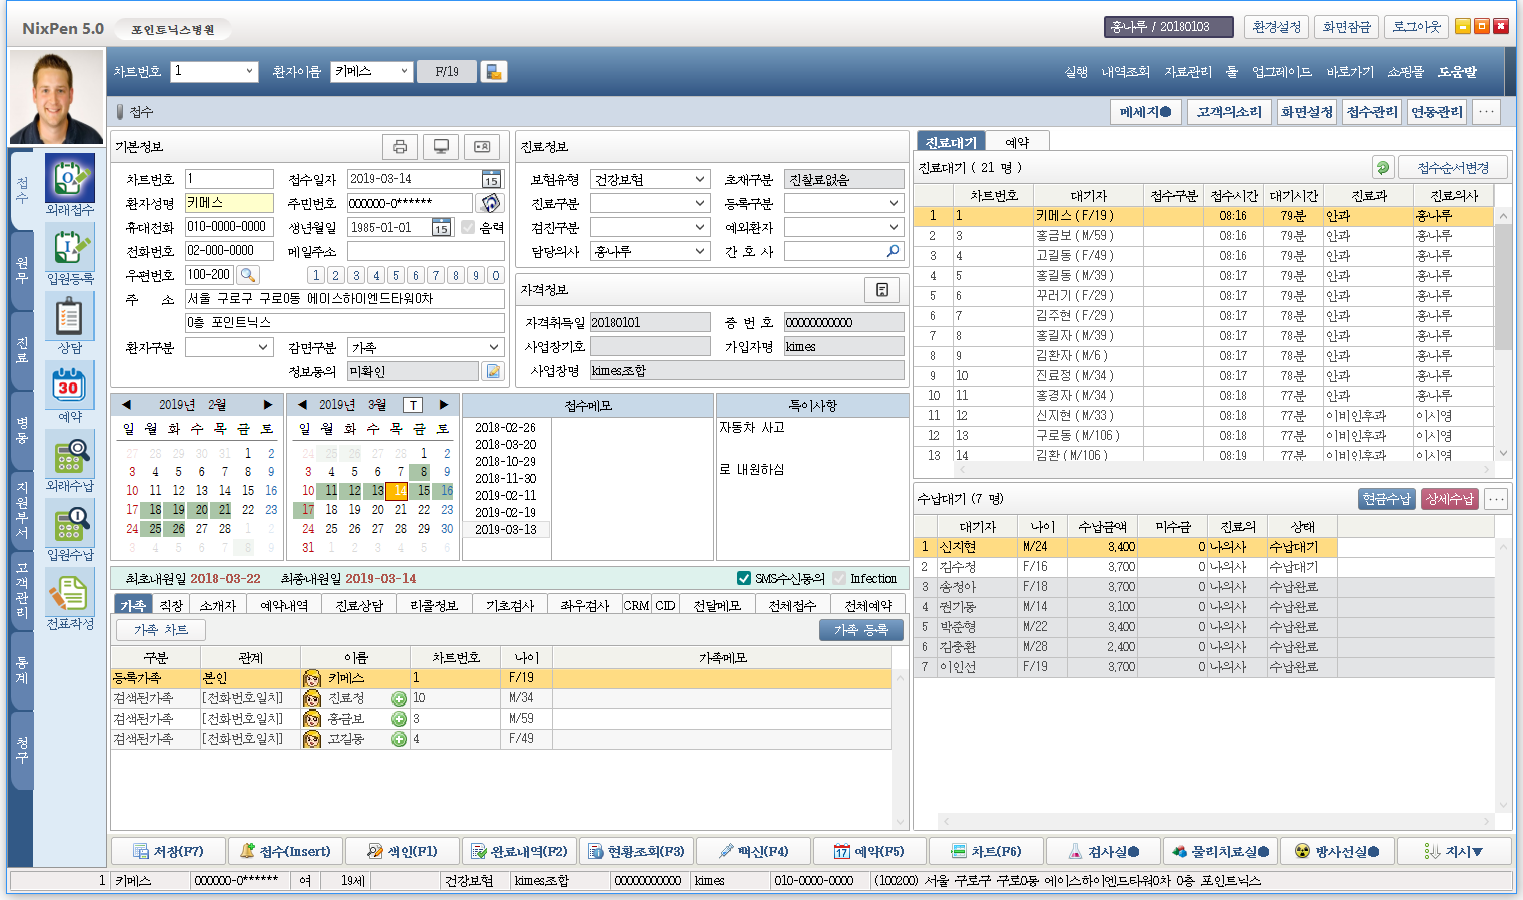The image size is (1523, 900).
Task: Click the green refresh icon in 진료대기
Action: pyautogui.click(x=1383, y=168)
